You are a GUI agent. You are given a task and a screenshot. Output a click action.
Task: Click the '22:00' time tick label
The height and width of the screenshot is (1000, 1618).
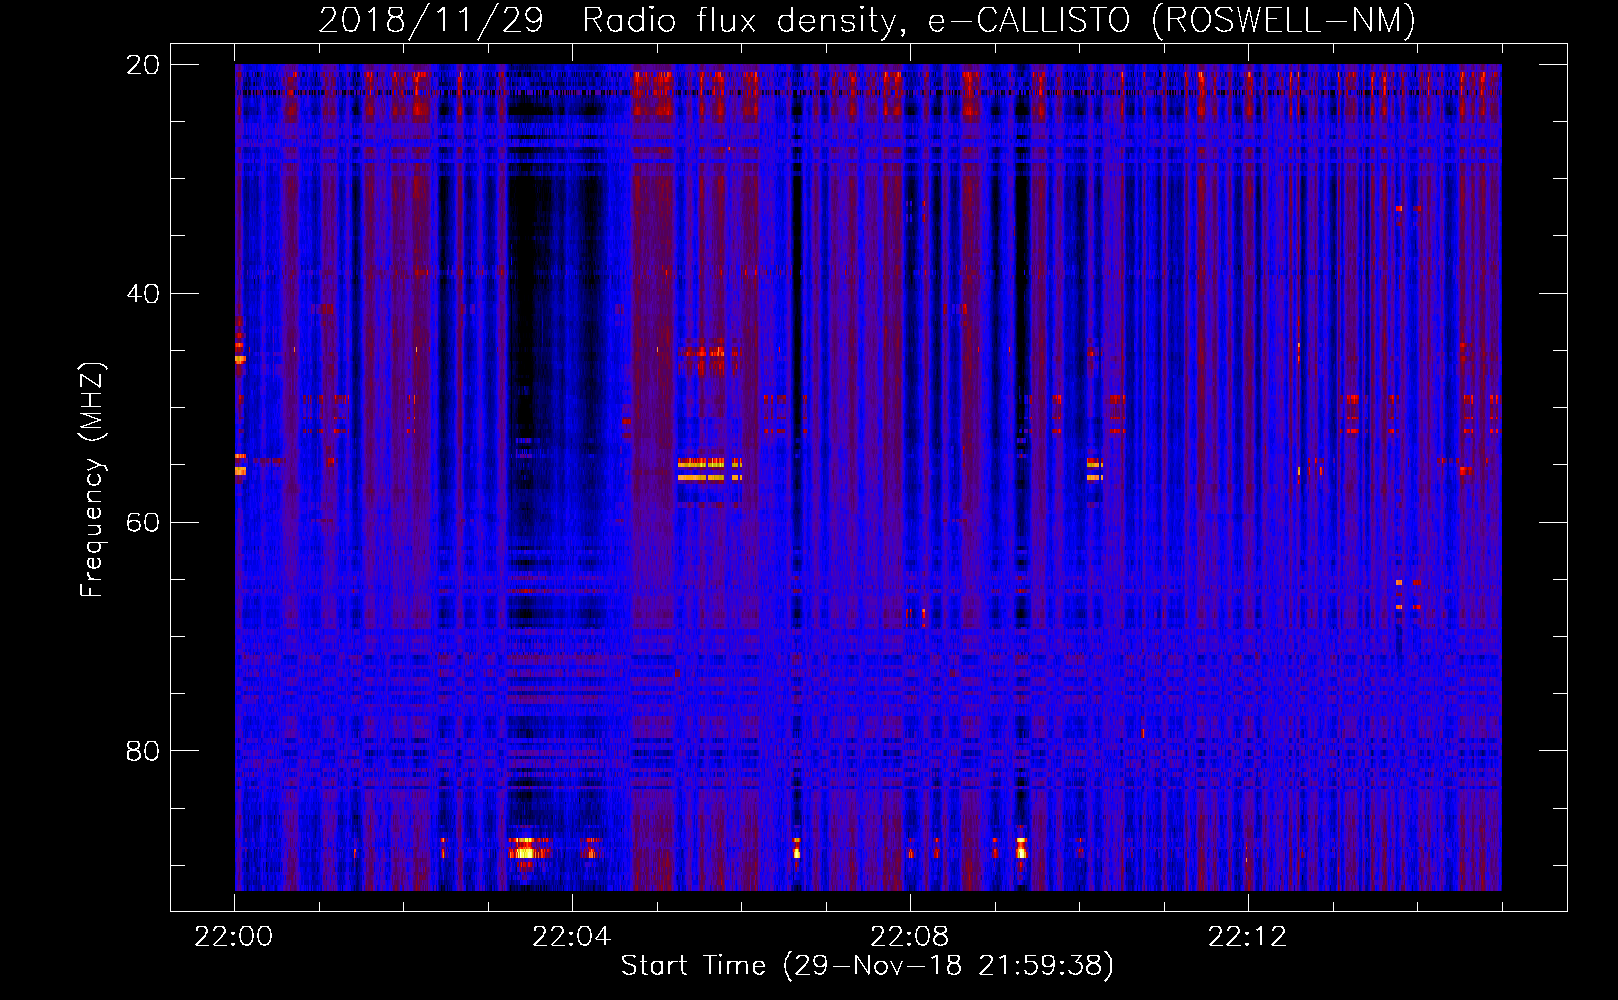click(x=234, y=937)
